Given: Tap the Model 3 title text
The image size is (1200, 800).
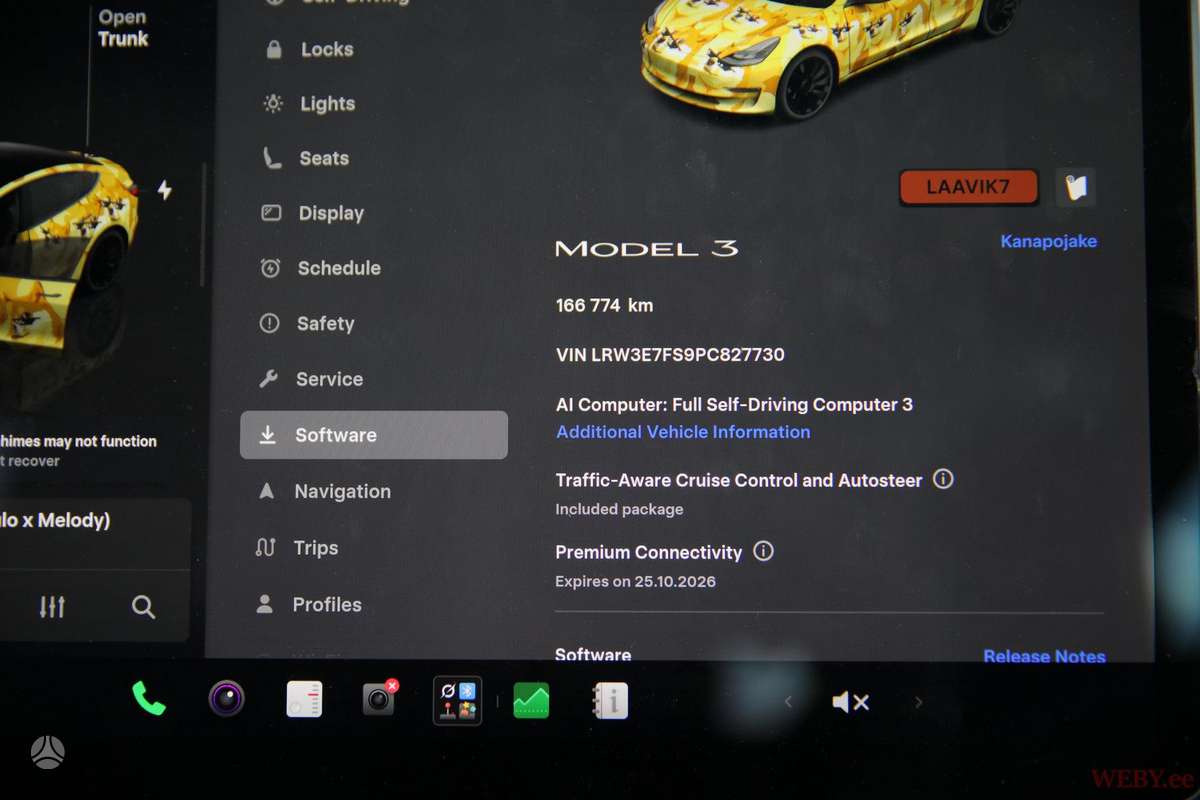Looking at the screenshot, I should click(x=646, y=248).
